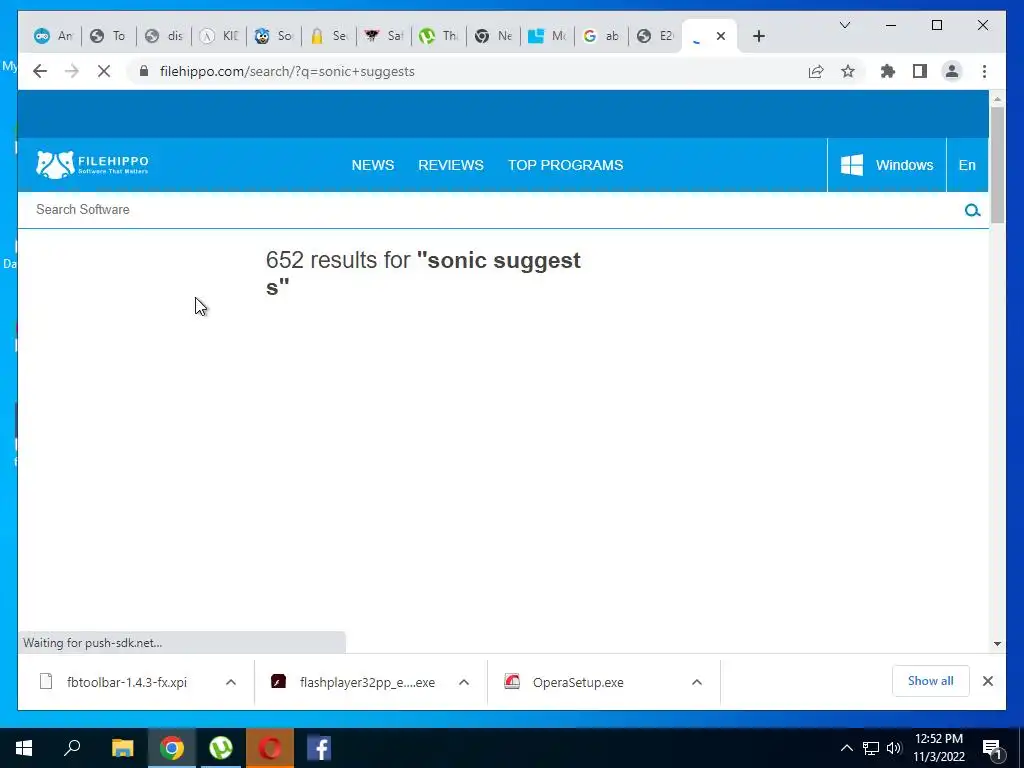
Task: Switch to the 'KID' tab
Action: point(219,36)
